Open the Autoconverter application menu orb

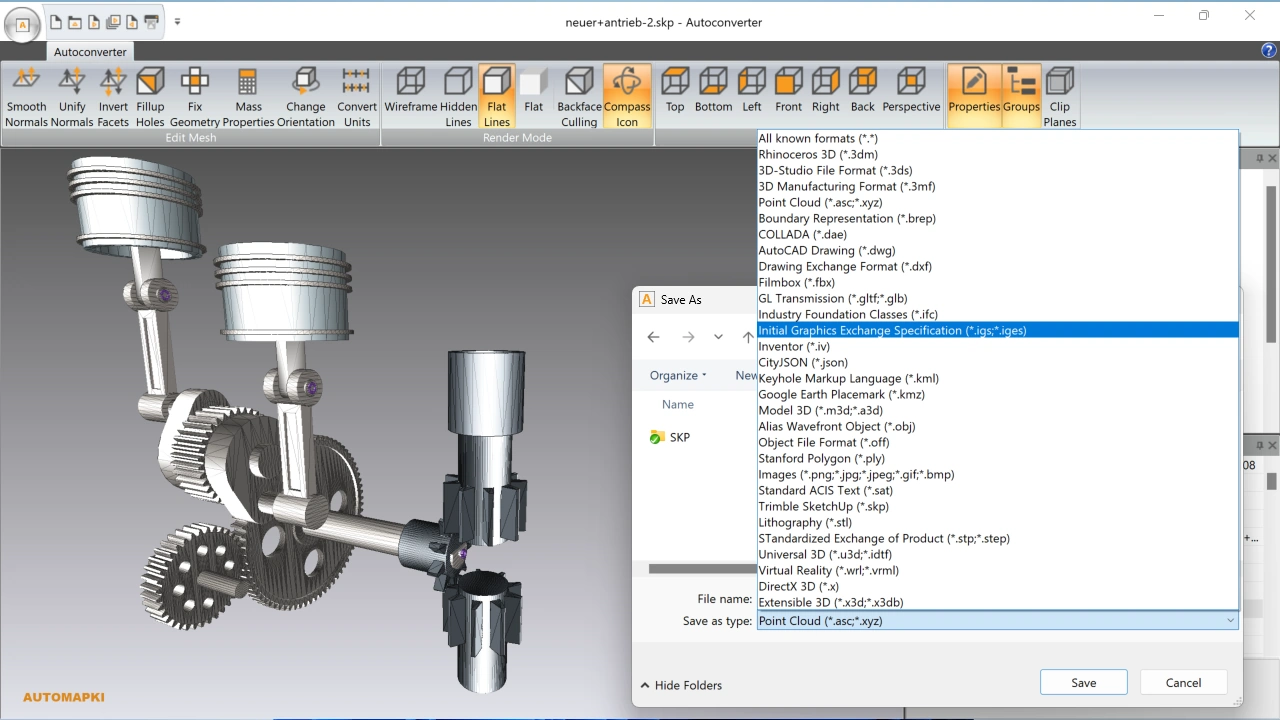pyautogui.click(x=23, y=24)
